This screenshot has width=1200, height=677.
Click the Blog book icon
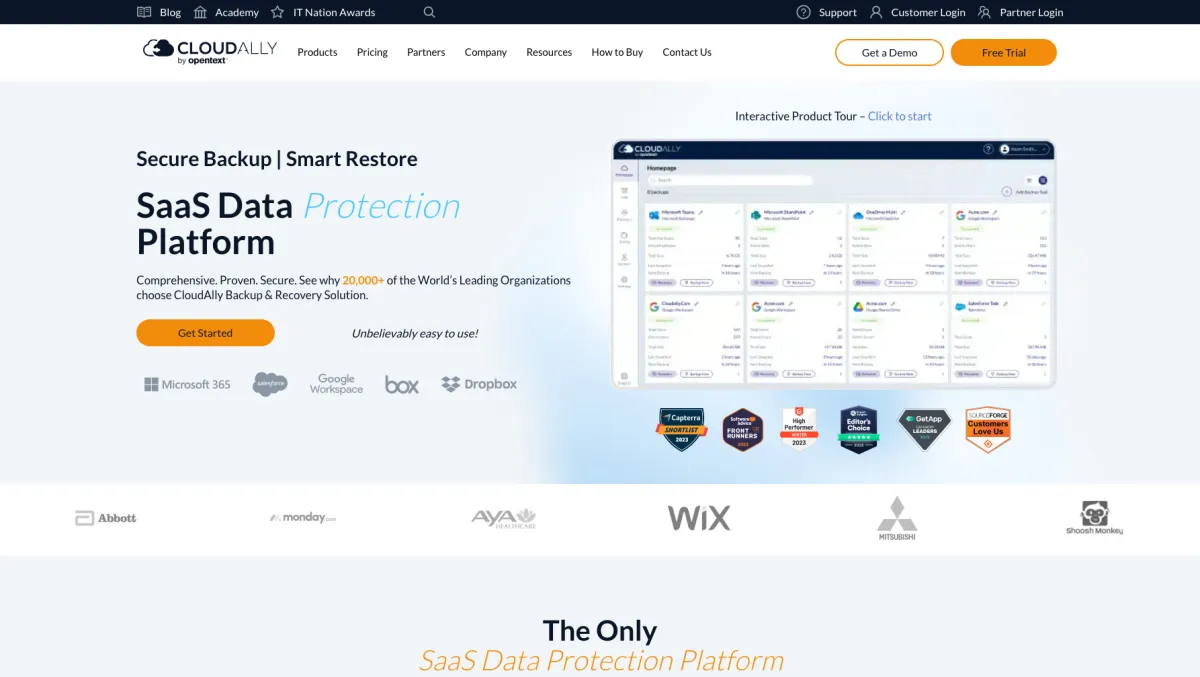coord(144,12)
